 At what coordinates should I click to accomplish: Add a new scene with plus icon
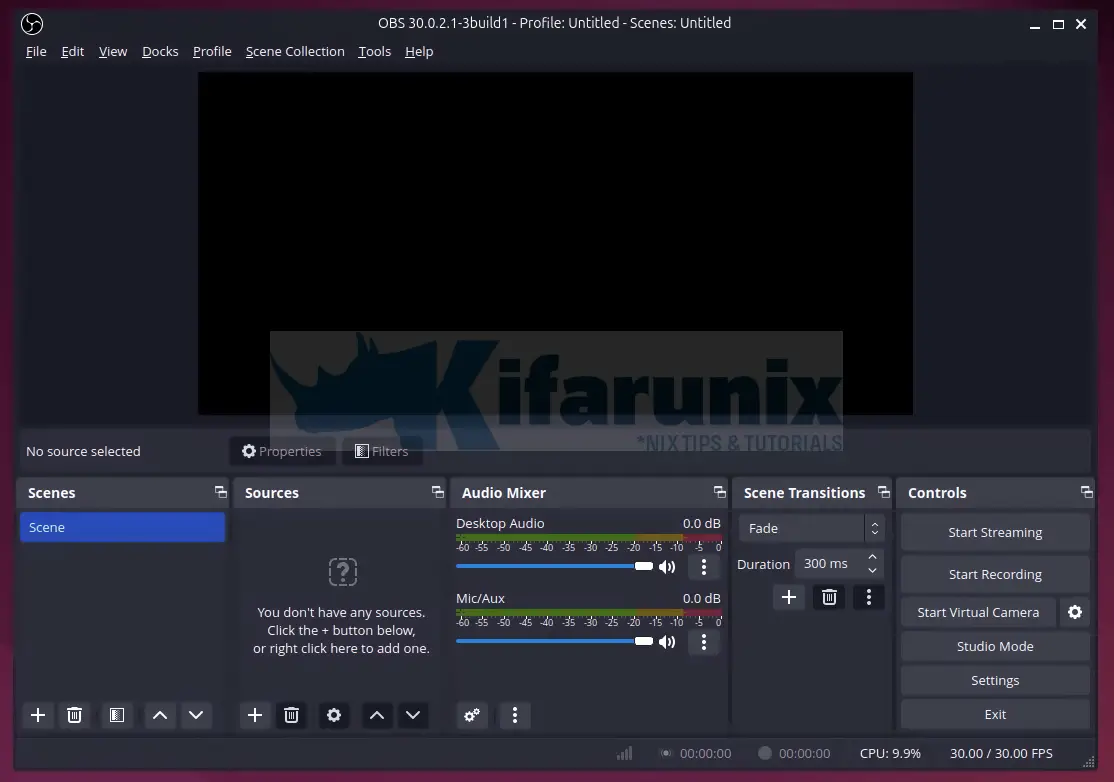(38, 715)
